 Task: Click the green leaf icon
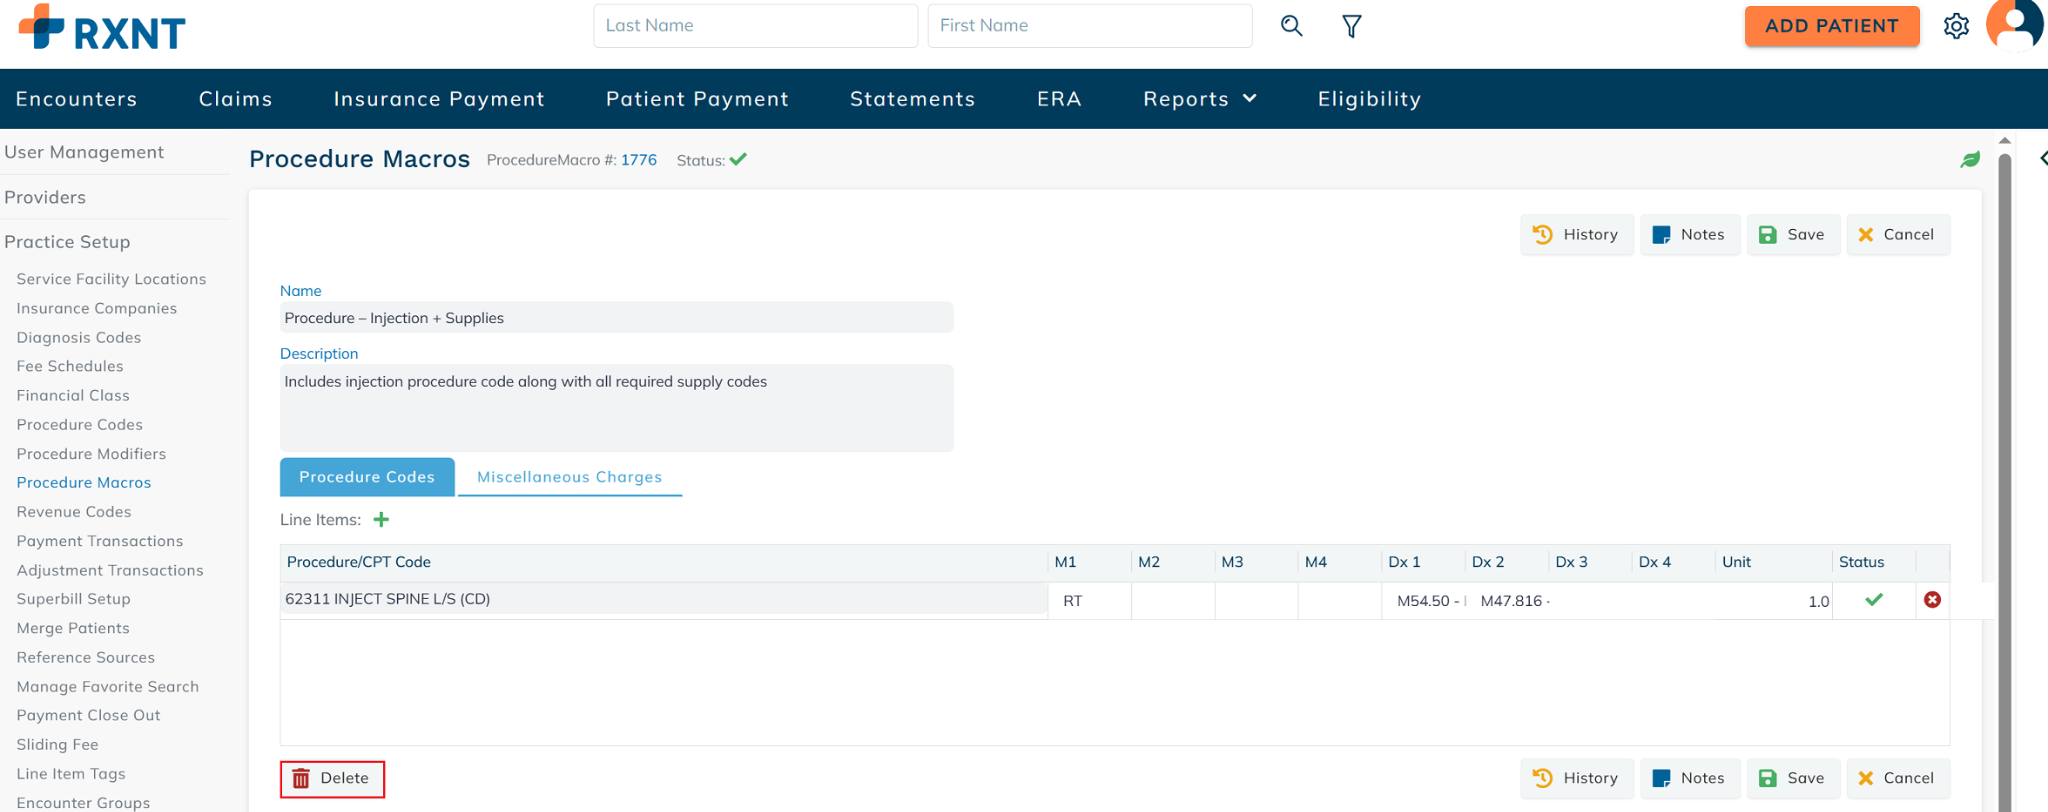point(1970,160)
